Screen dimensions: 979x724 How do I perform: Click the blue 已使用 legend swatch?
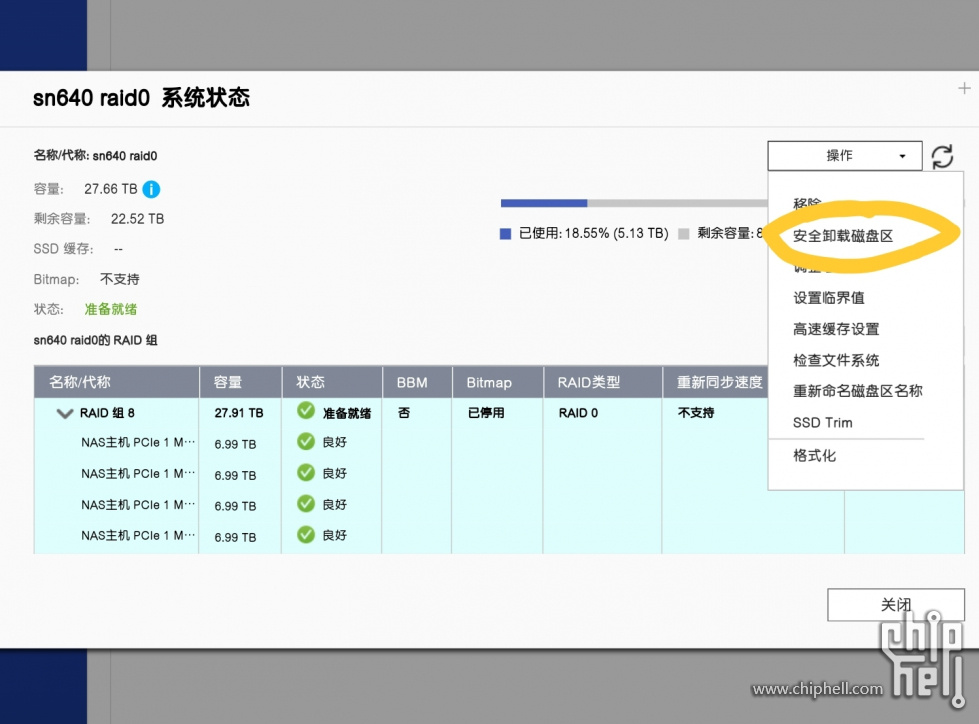click(506, 234)
